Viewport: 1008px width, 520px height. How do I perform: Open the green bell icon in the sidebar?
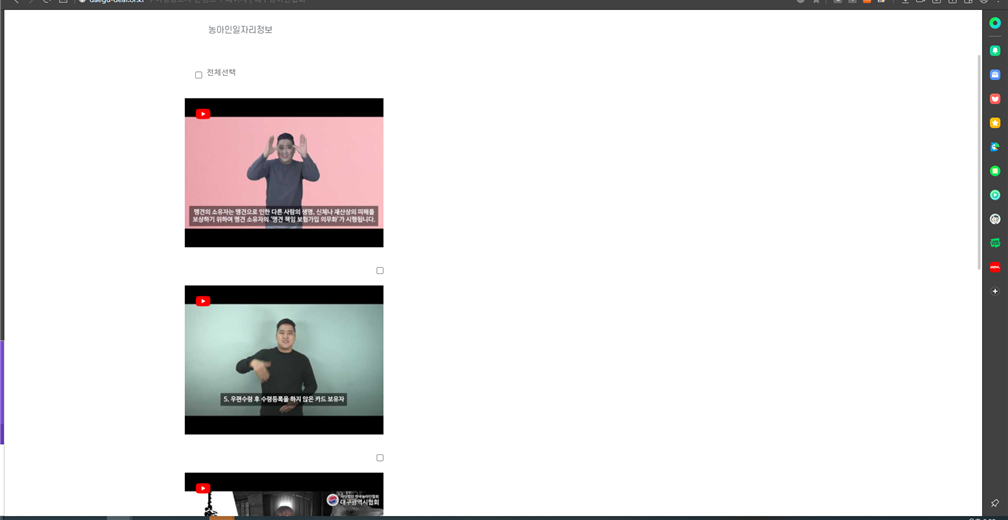tap(995, 51)
